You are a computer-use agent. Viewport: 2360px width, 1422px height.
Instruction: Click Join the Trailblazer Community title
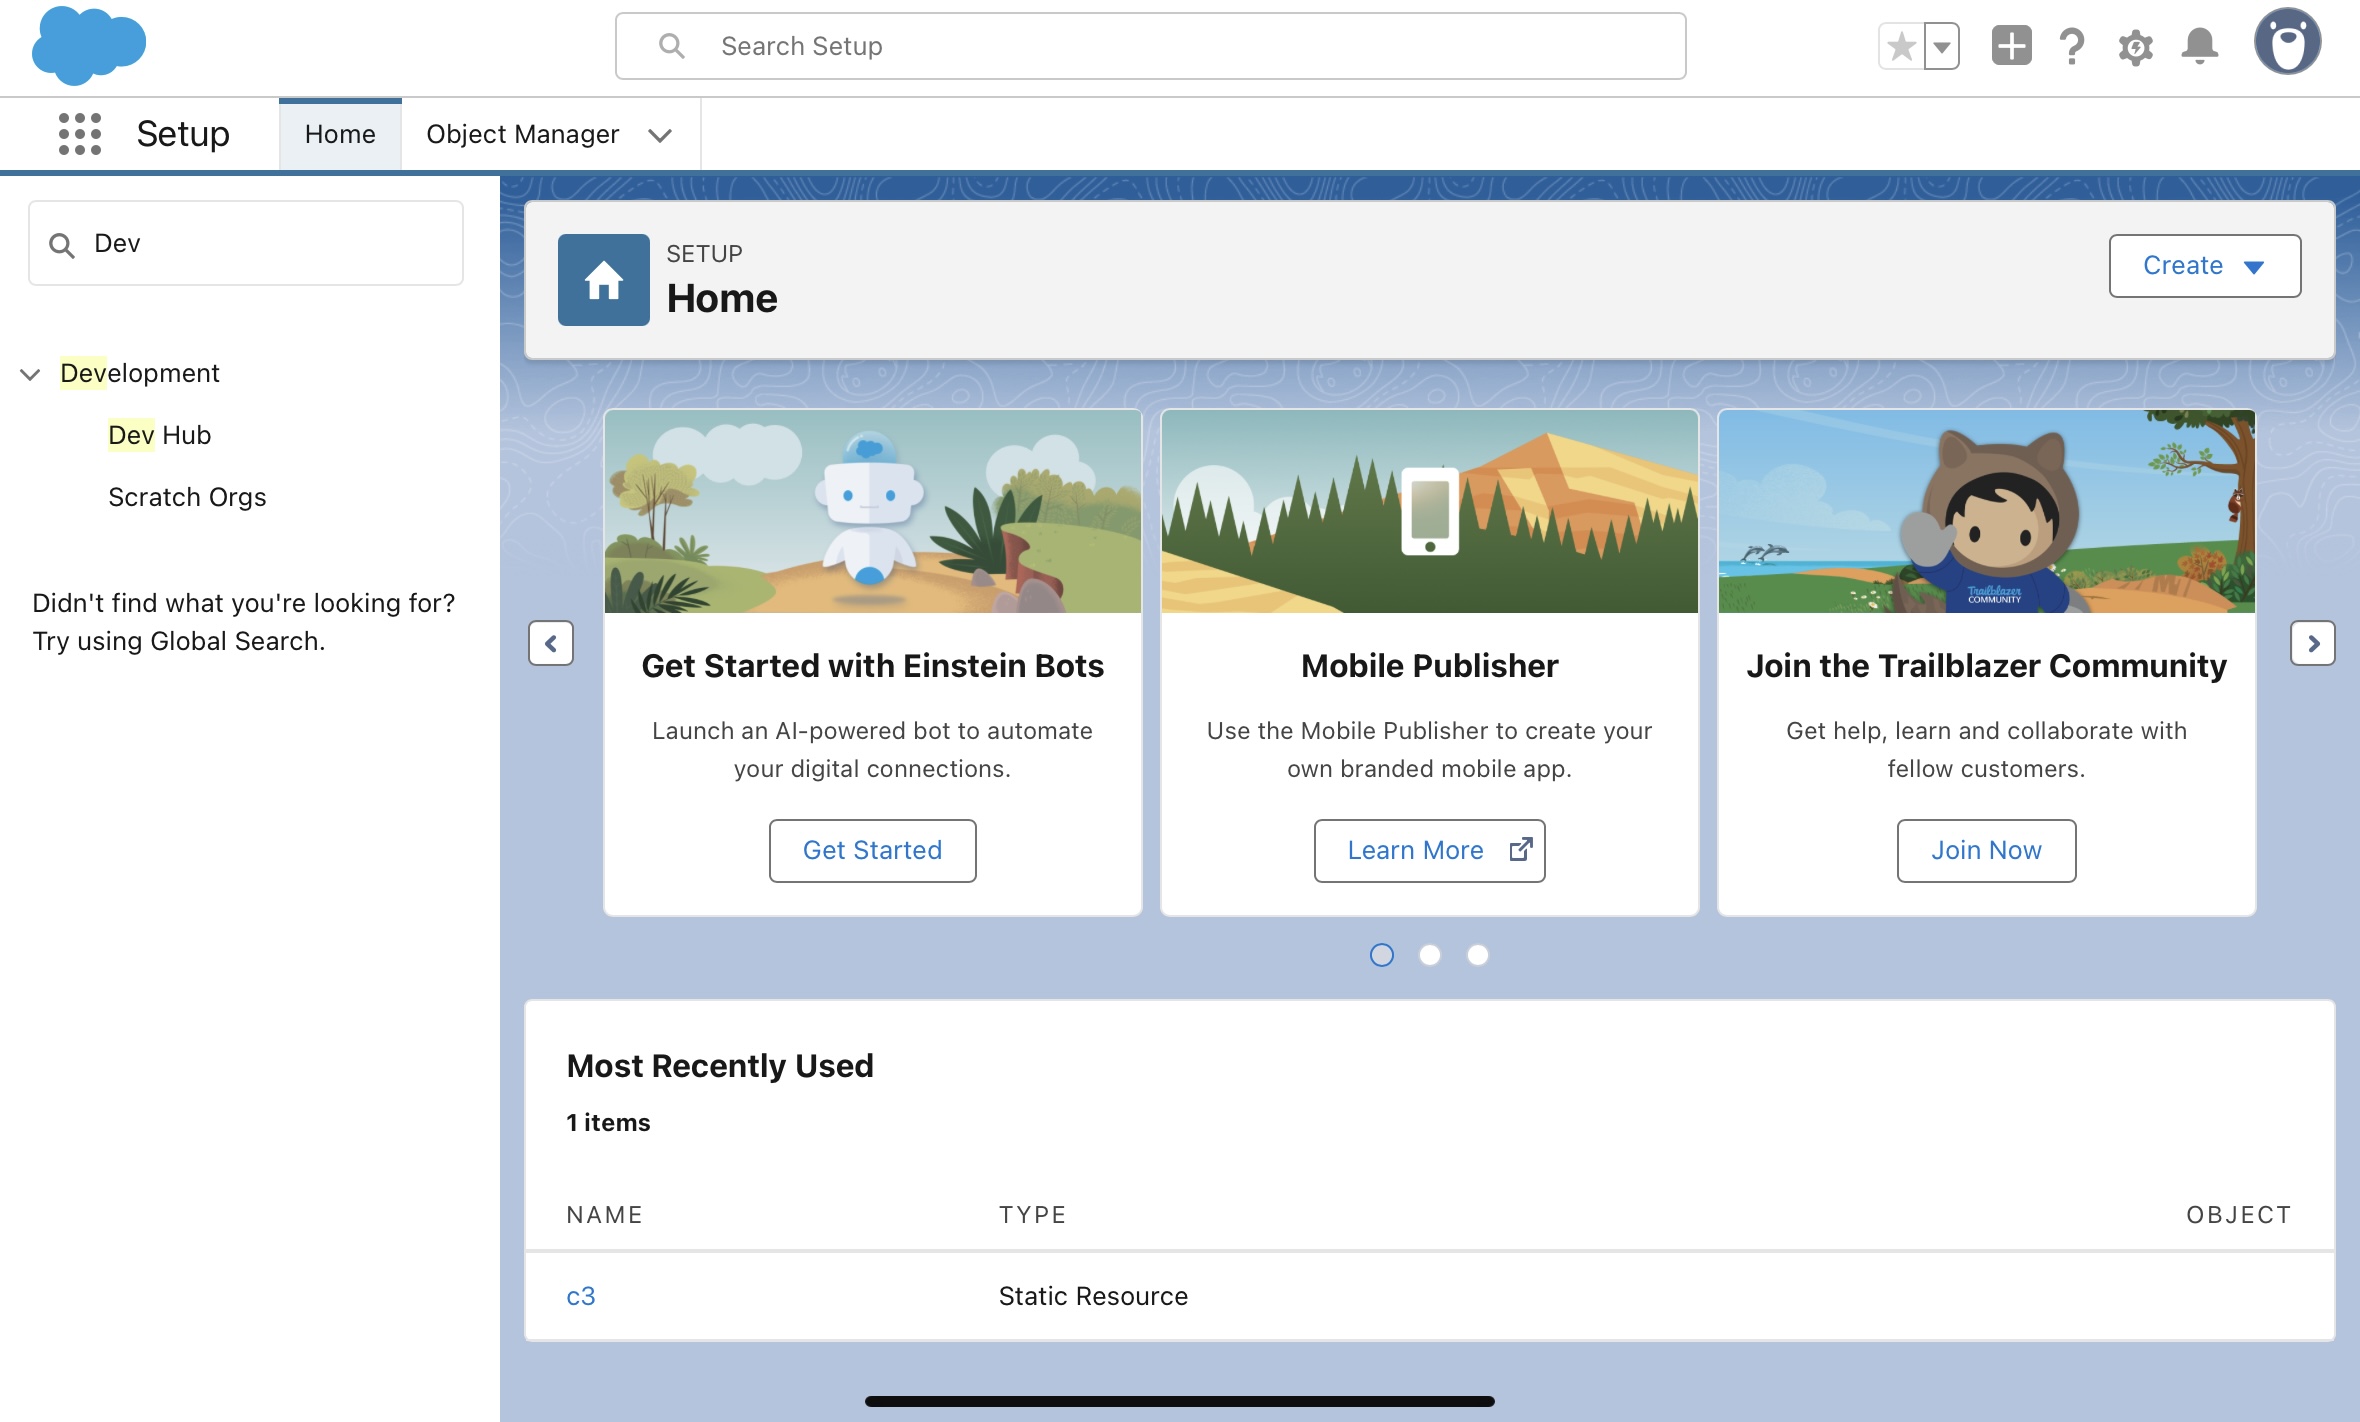click(1986, 666)
